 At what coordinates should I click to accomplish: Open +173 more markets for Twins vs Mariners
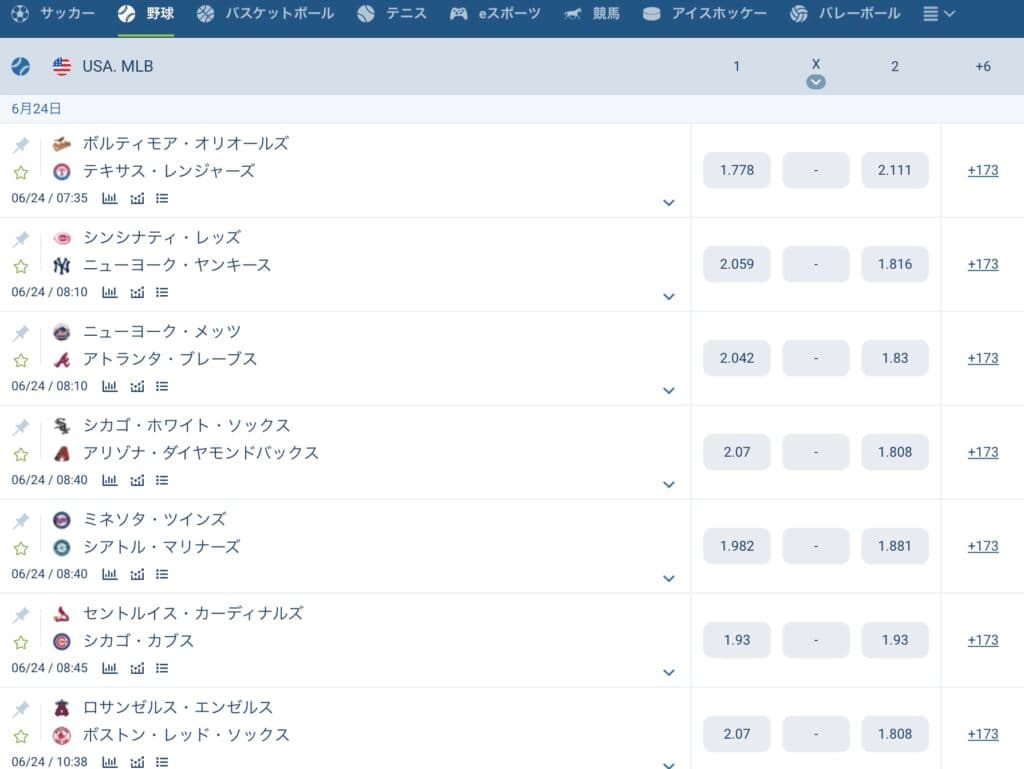pos(983,546)
